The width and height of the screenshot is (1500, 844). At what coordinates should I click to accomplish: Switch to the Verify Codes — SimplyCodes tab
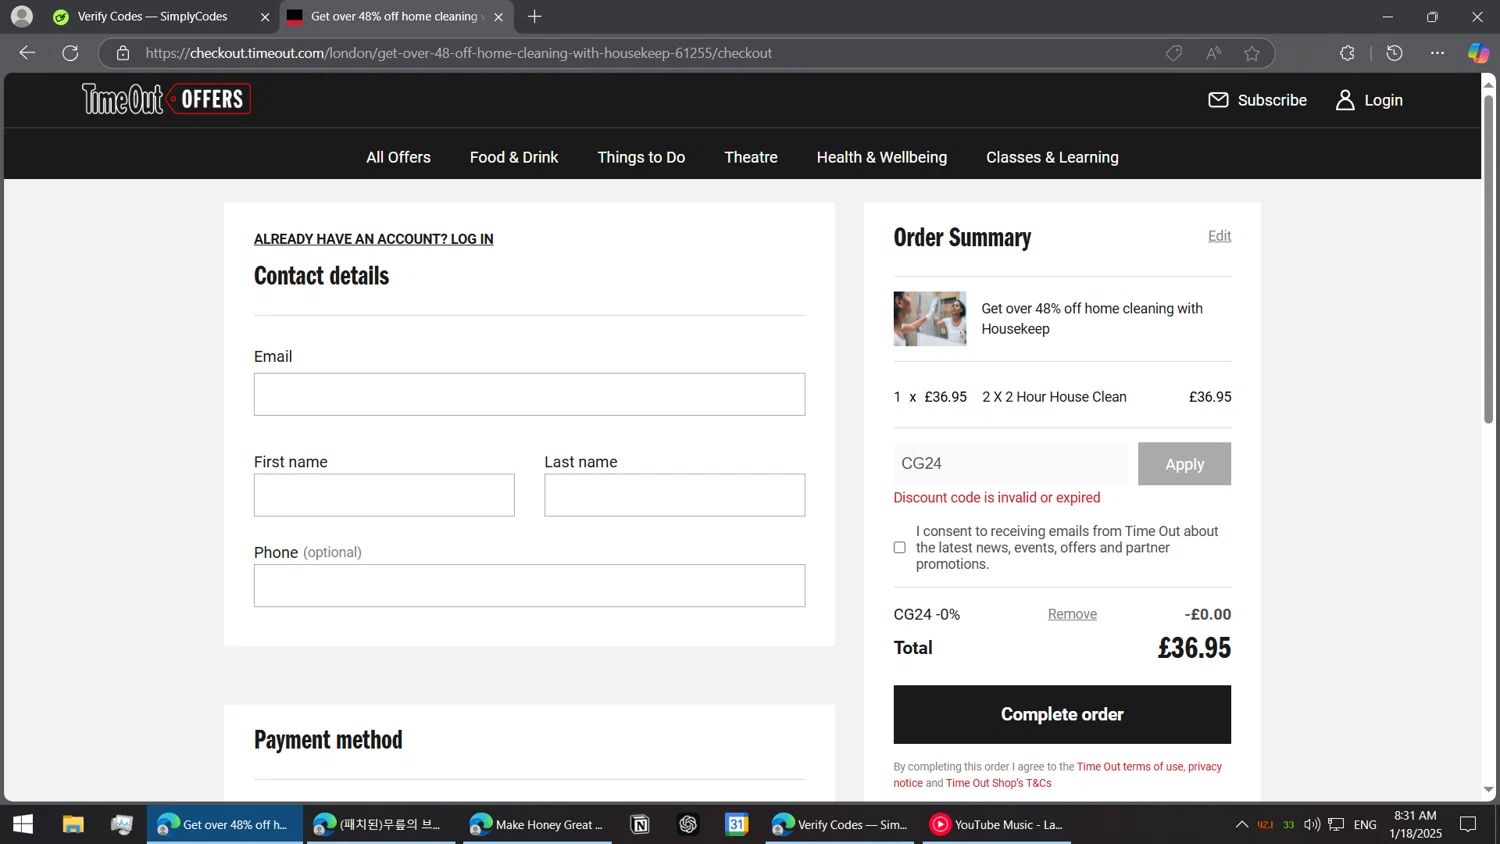[x=153, y=16]
